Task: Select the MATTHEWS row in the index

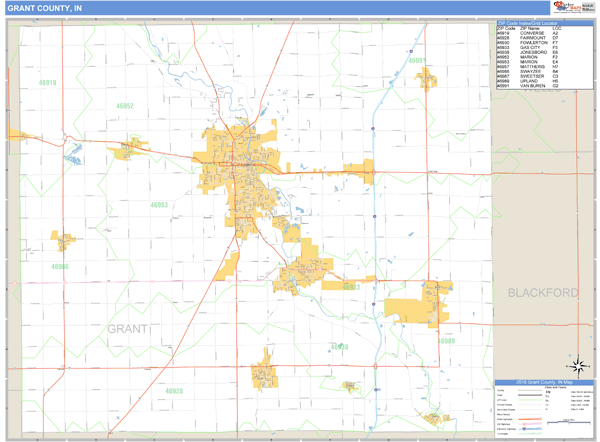Action: click(528, 67)
